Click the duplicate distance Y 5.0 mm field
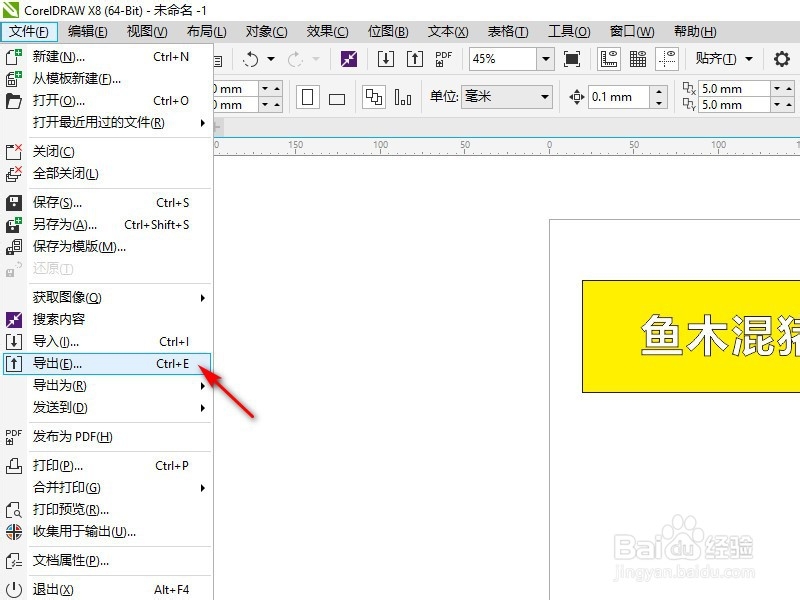The width and height of the screenshot is (800, 600). (733, 105)
